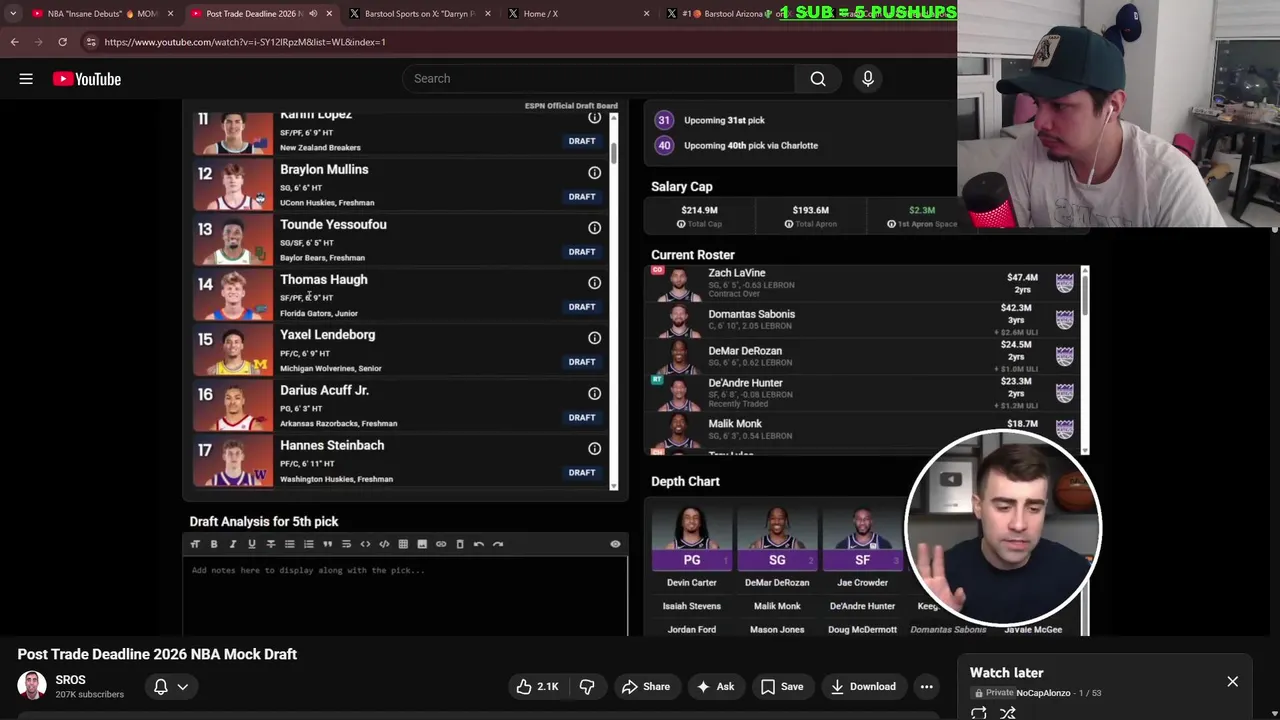The height and width of the screenshot is (720, 1280).
Task: Open the more actions ellipsis menu
Action: (927, 687)
